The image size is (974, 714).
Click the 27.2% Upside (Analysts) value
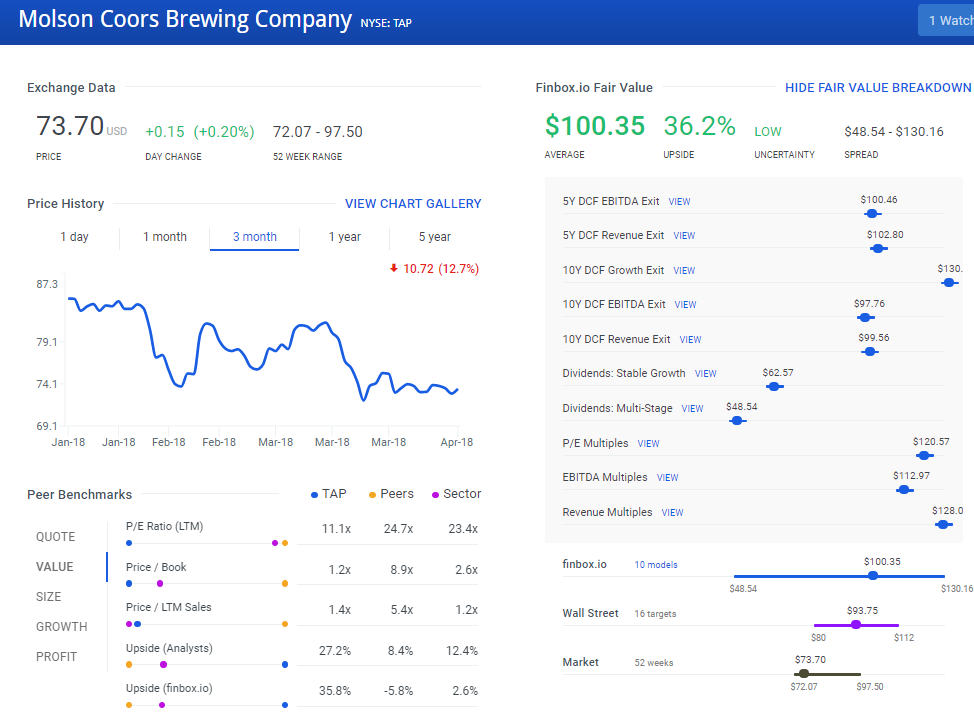point(335,651)
